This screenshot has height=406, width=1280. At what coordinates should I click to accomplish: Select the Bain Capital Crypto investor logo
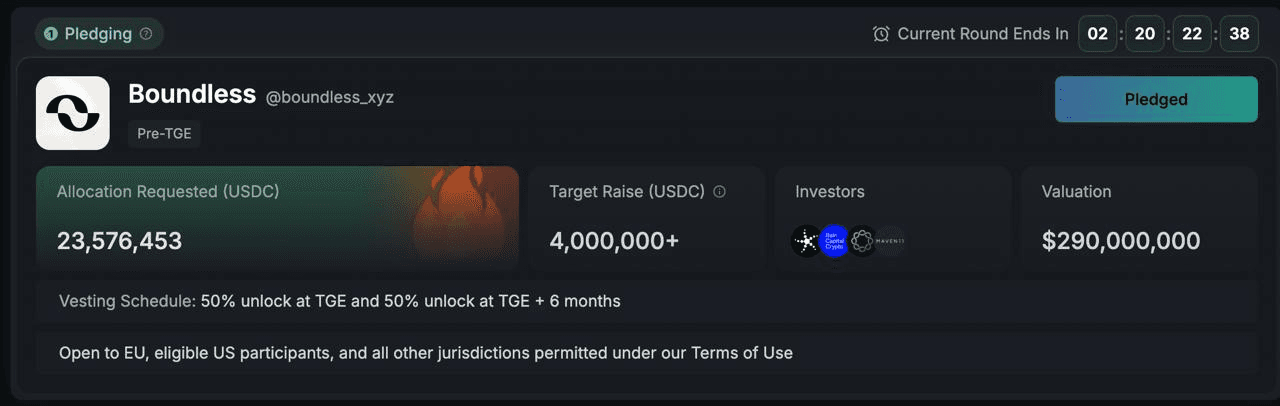(x=833, y=241)
